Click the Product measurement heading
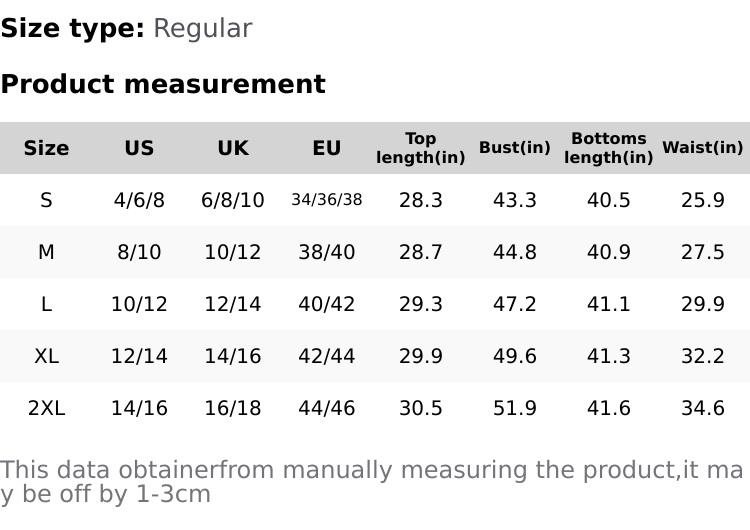Image resolution: width=750 pixels, height=530 pixels. click(163, 84)
